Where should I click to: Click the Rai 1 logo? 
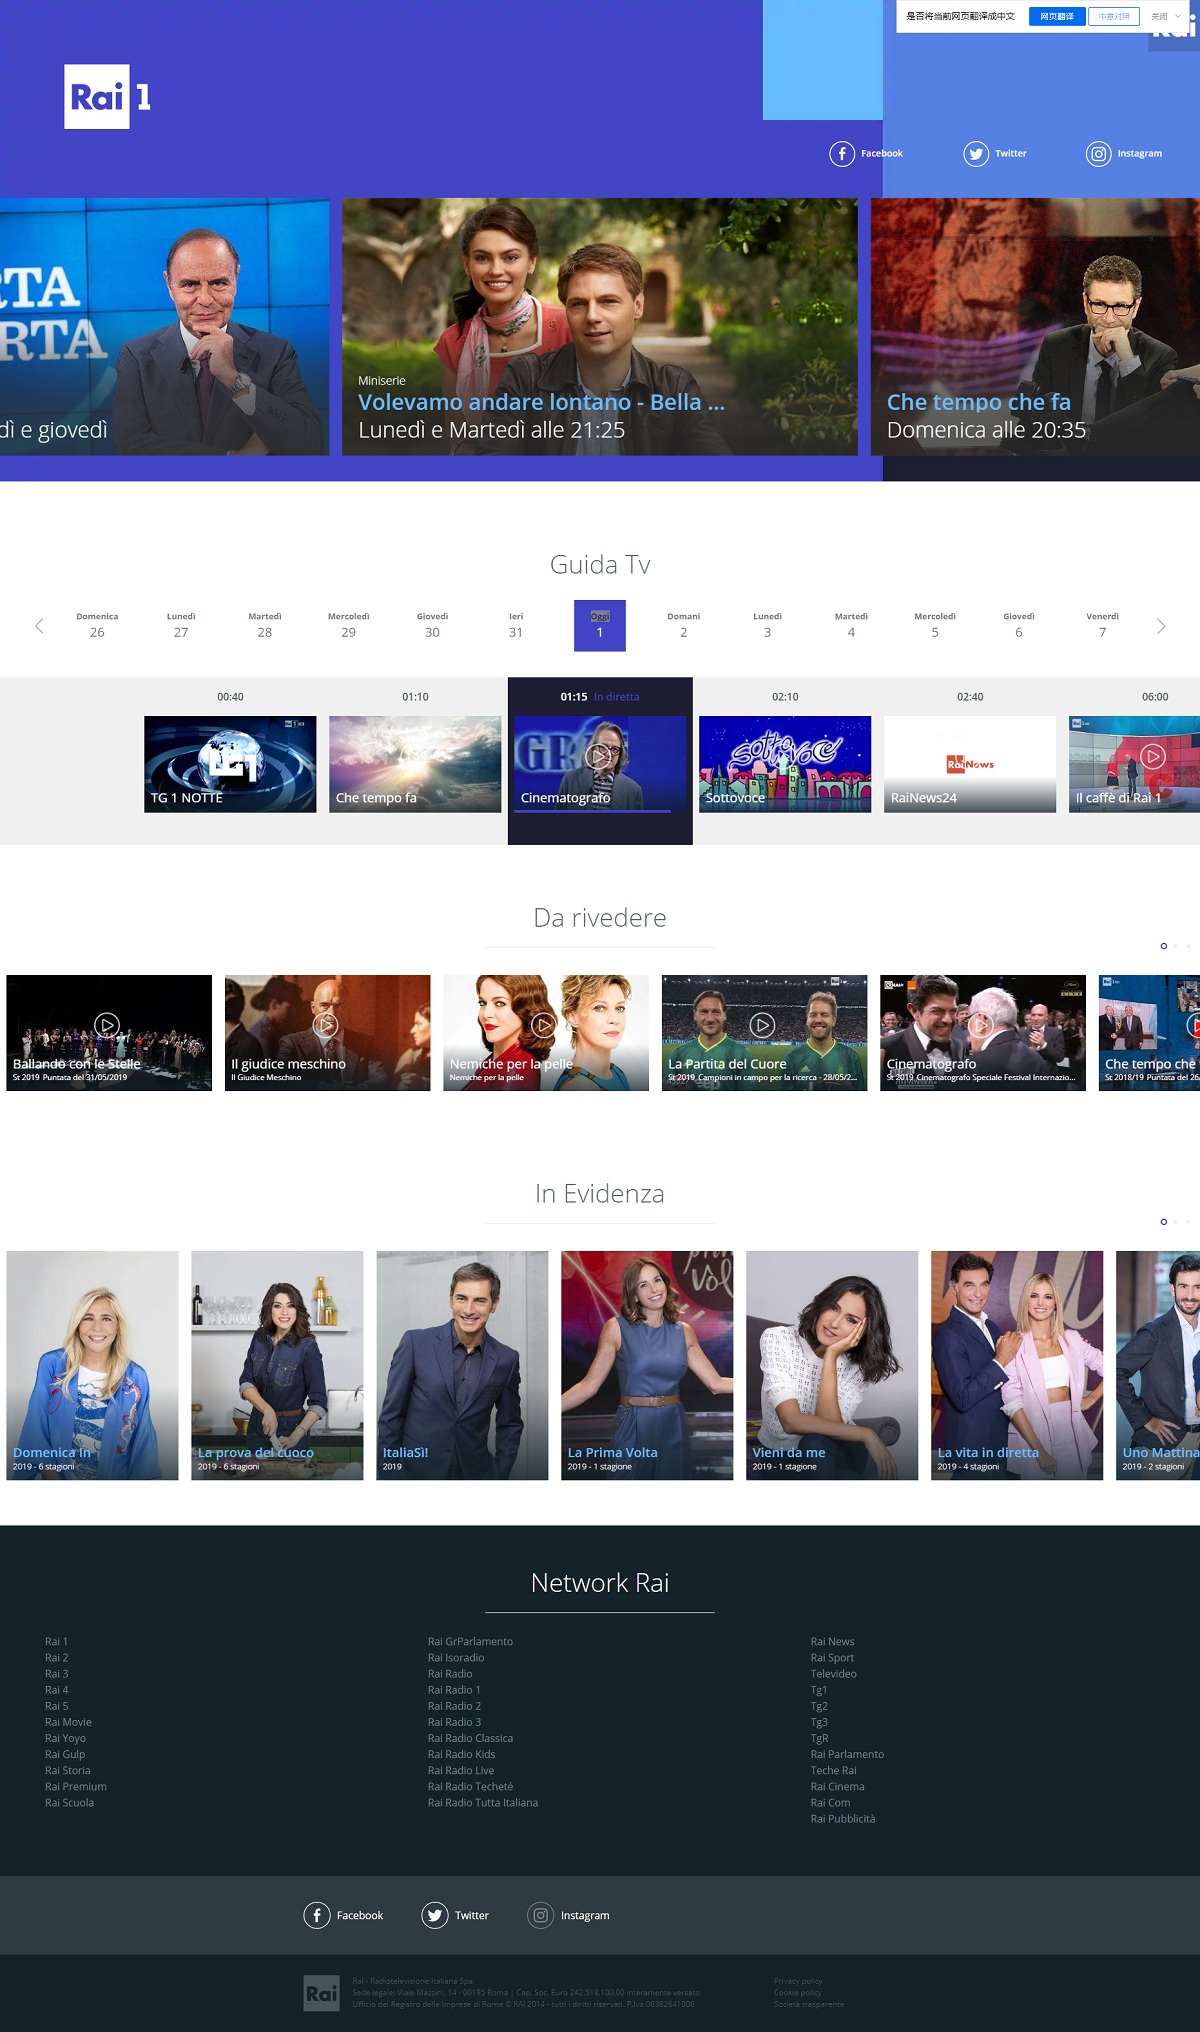point(108,97)
